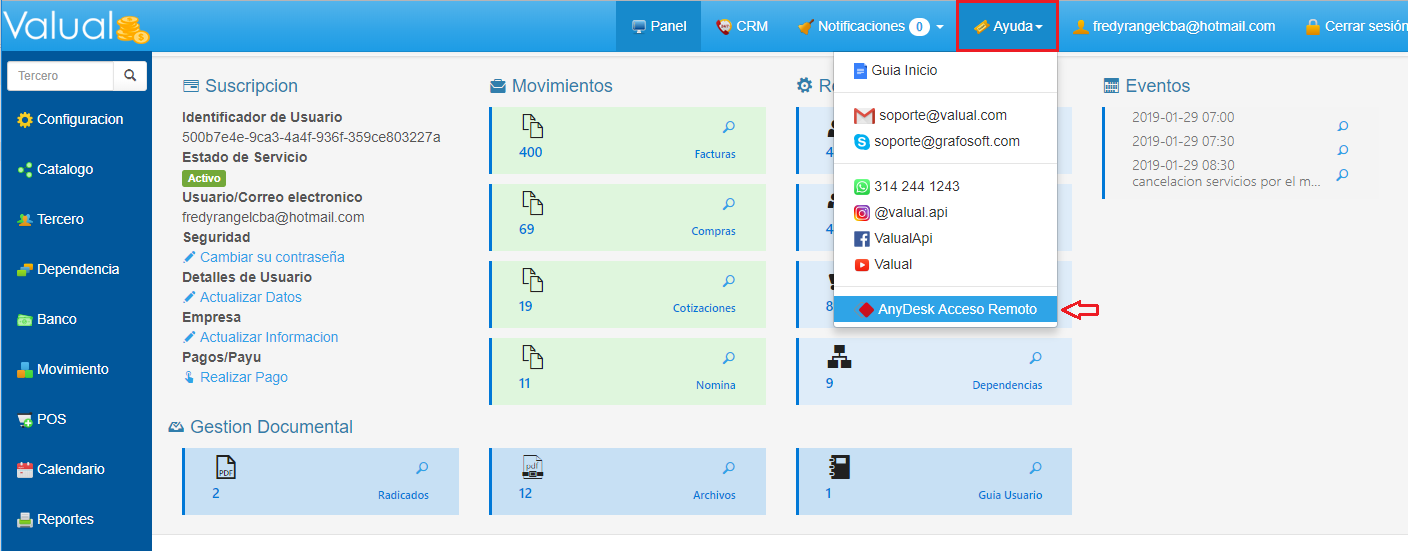Image resolution: width=1408 pixels, height=551 pixels.
Task: Click the Dependencias hierarchy icon
Action: 839,357
